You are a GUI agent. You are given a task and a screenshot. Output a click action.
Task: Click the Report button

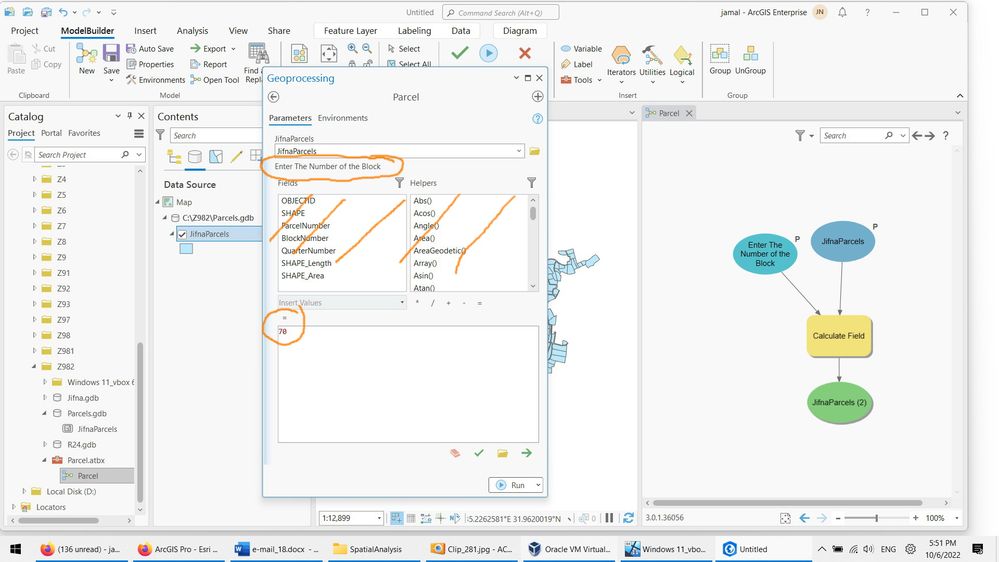[208, 64]
